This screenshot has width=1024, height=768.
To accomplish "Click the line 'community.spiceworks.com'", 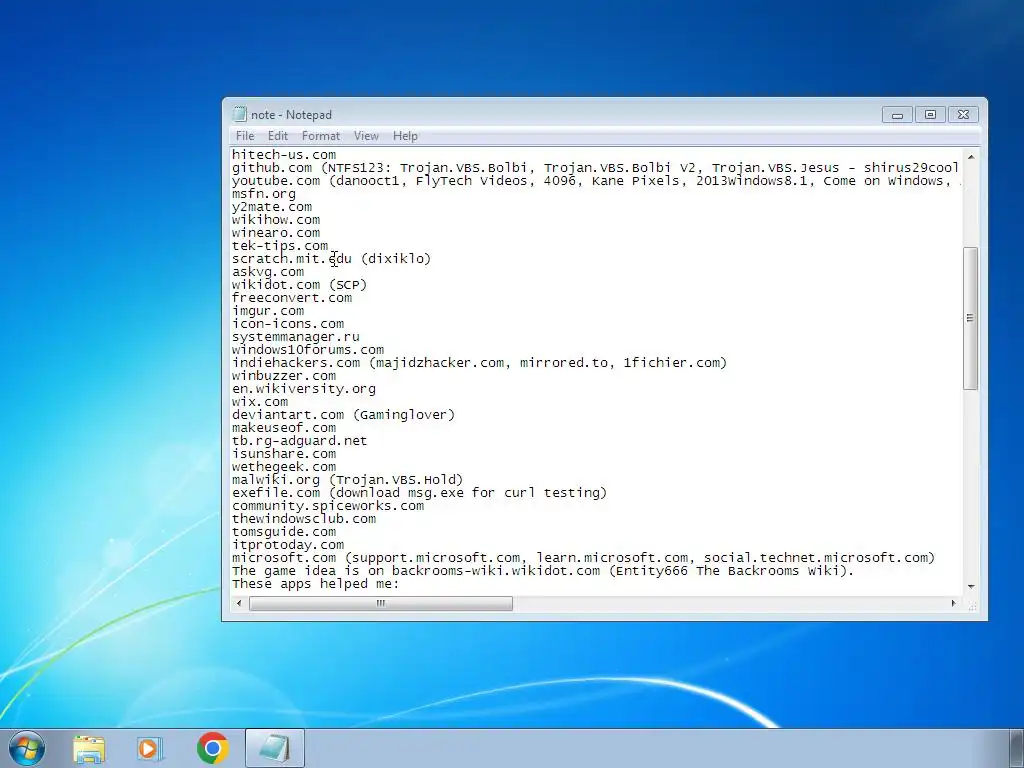I will click(x=328, y=506).
